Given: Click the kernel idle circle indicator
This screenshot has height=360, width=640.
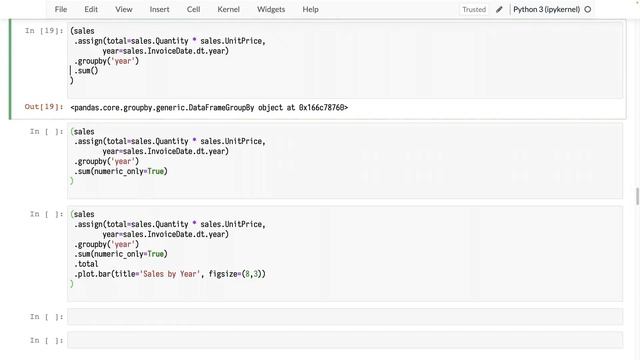Looking at the screenshot, I should 588,9.
